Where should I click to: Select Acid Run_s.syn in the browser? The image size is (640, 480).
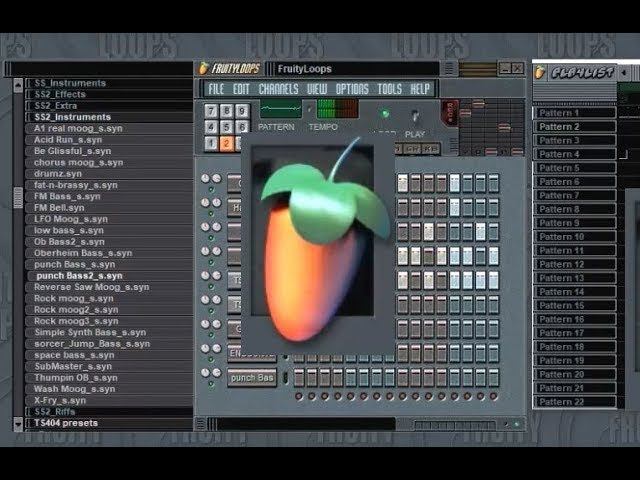coord(108,140)
